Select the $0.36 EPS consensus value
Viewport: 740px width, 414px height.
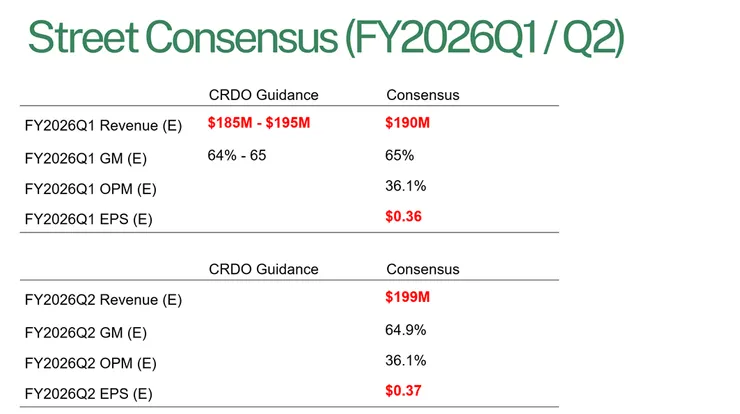pos(403,217)
